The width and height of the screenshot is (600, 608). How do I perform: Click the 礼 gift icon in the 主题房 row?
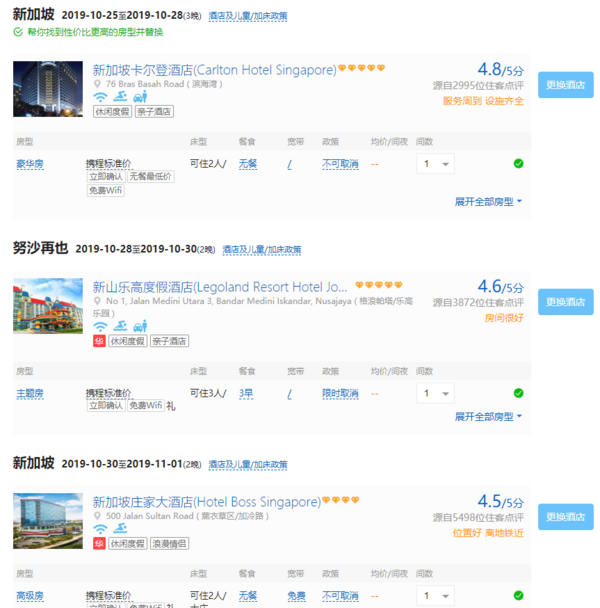pos(171,406)
